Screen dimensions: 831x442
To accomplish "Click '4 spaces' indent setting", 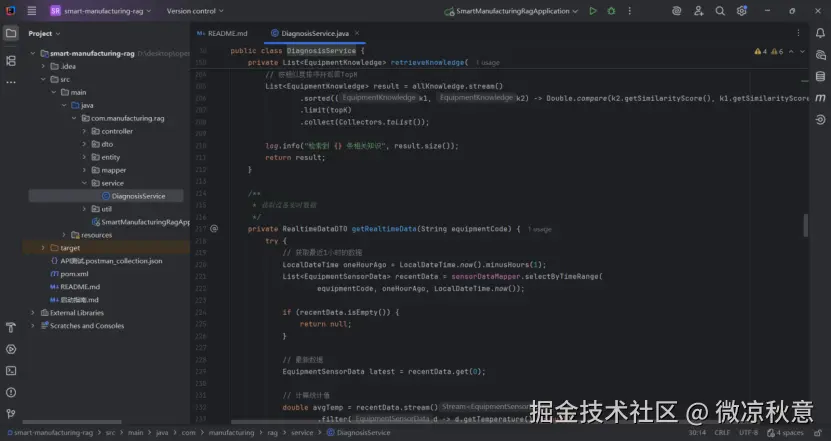I will click(785, 433).
